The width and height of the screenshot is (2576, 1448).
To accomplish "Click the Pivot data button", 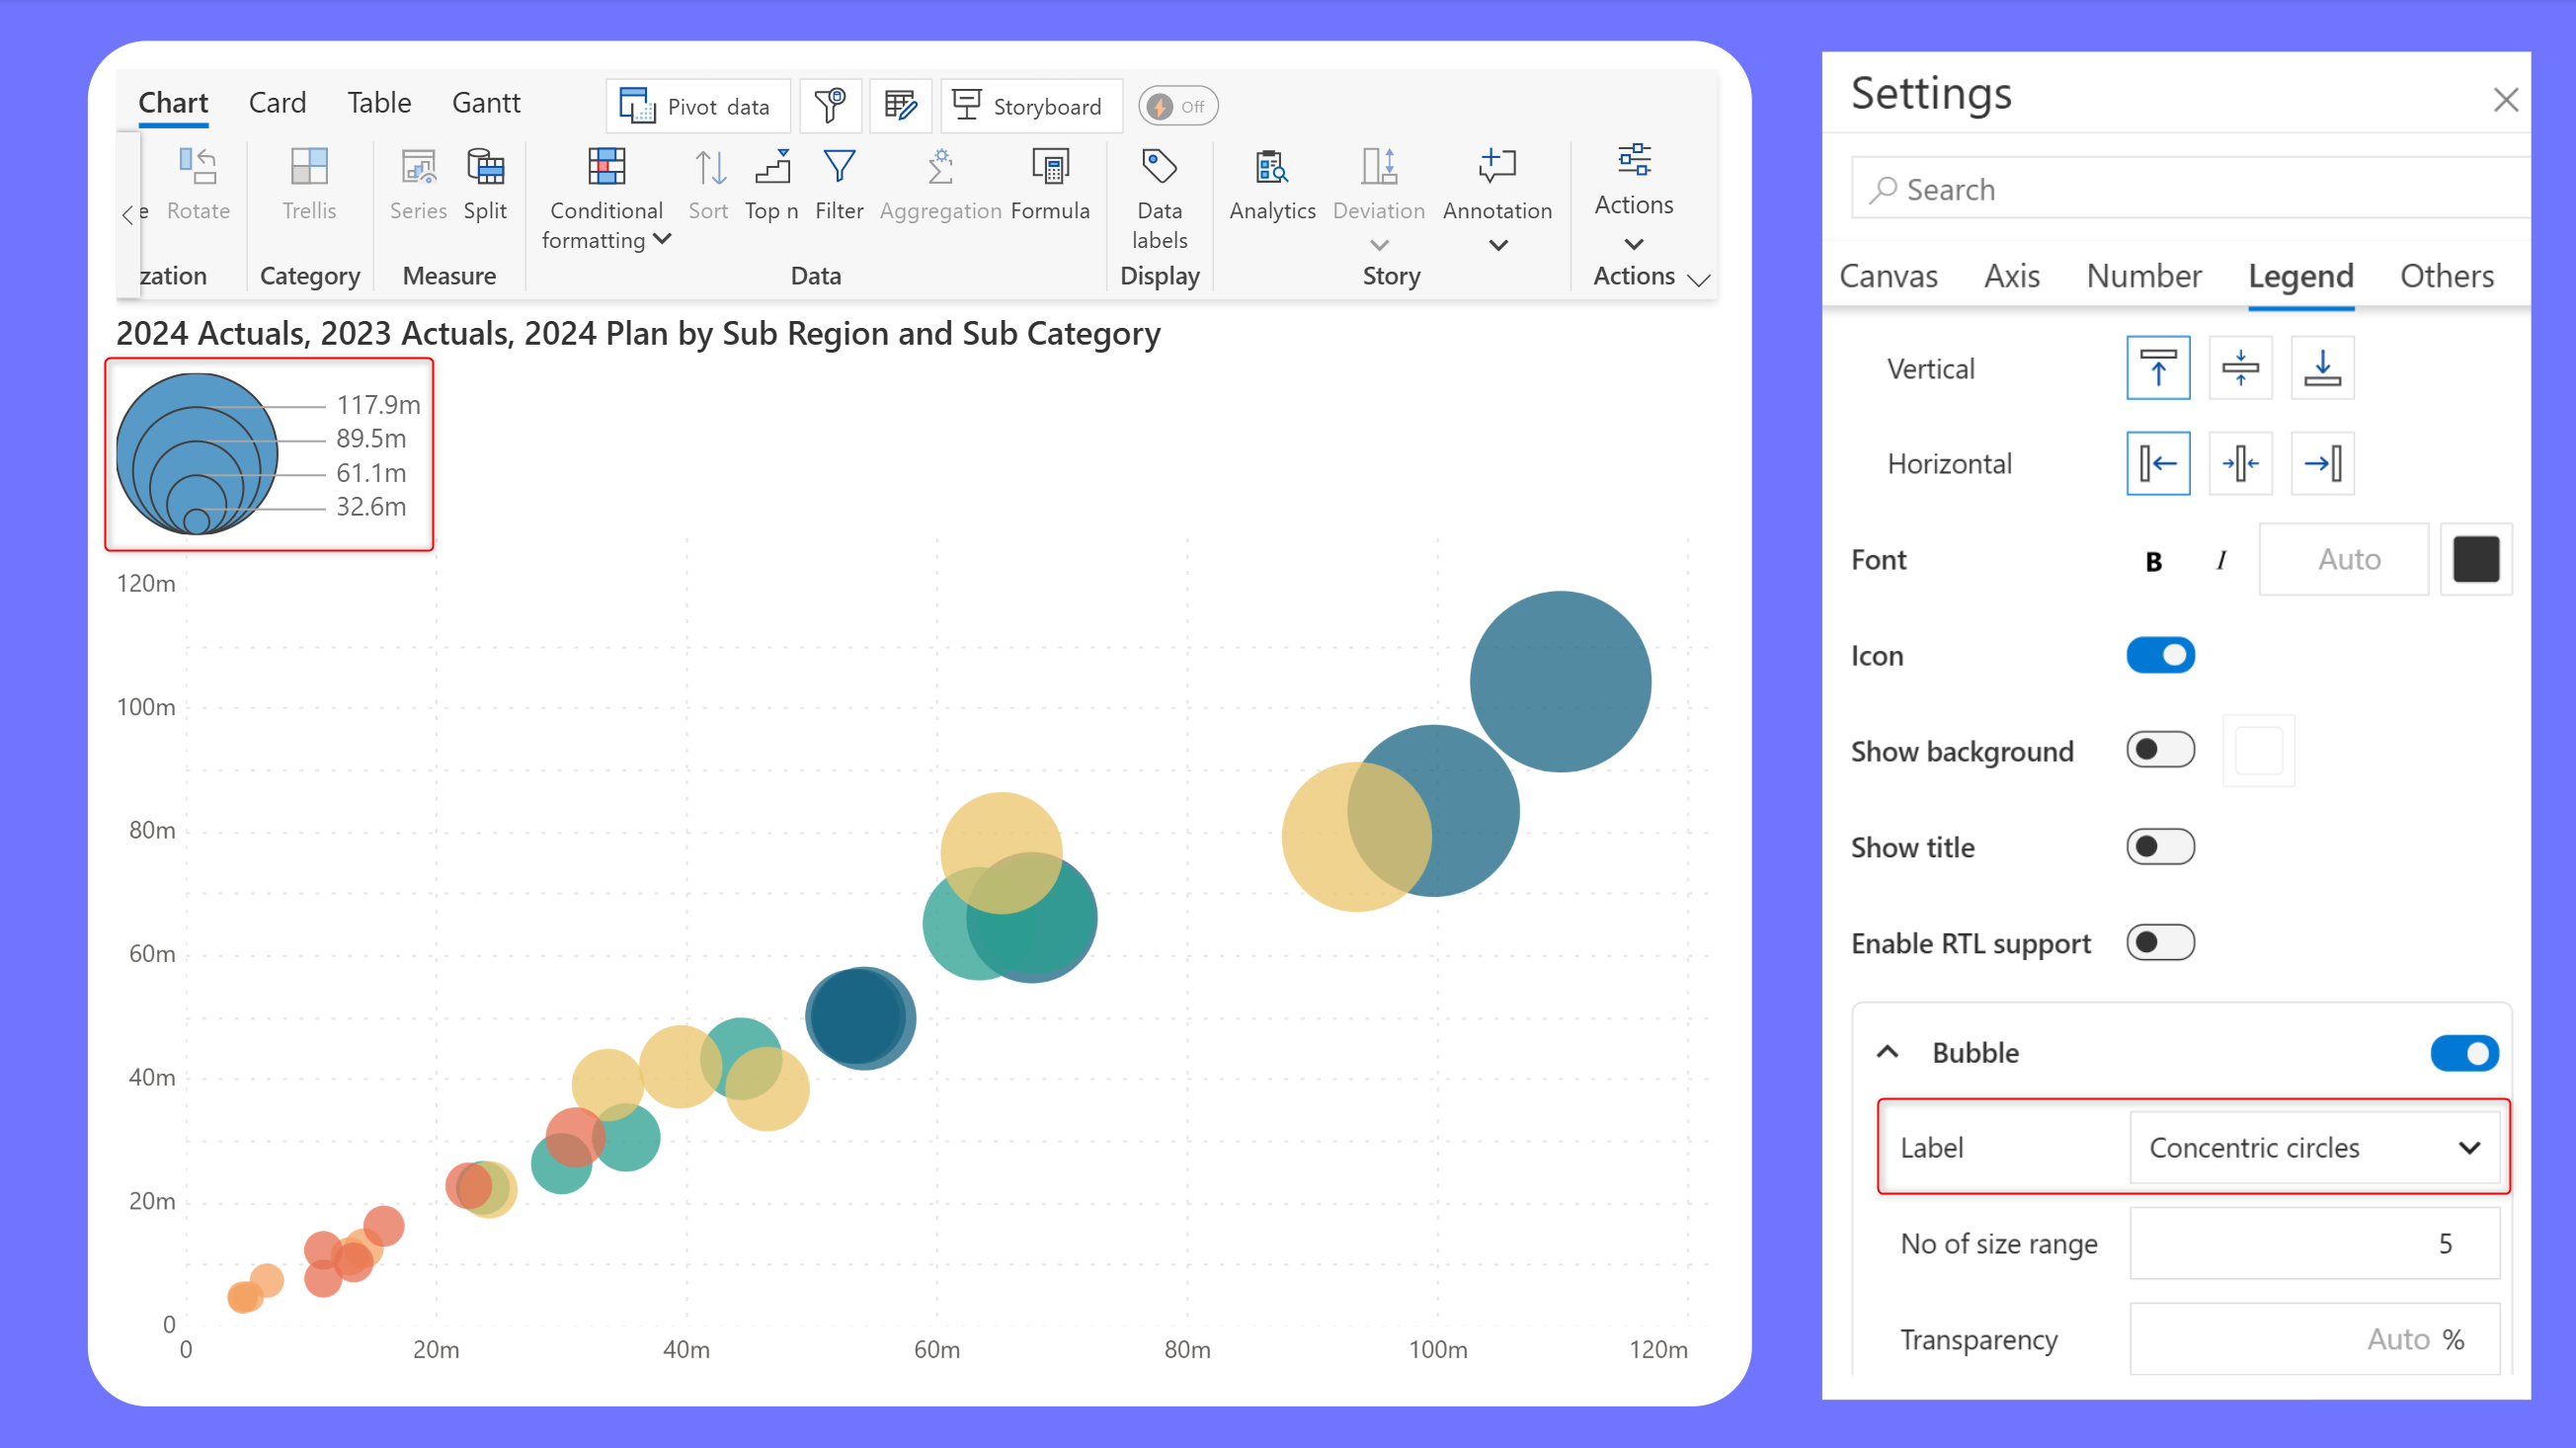I will click(697, 106).
